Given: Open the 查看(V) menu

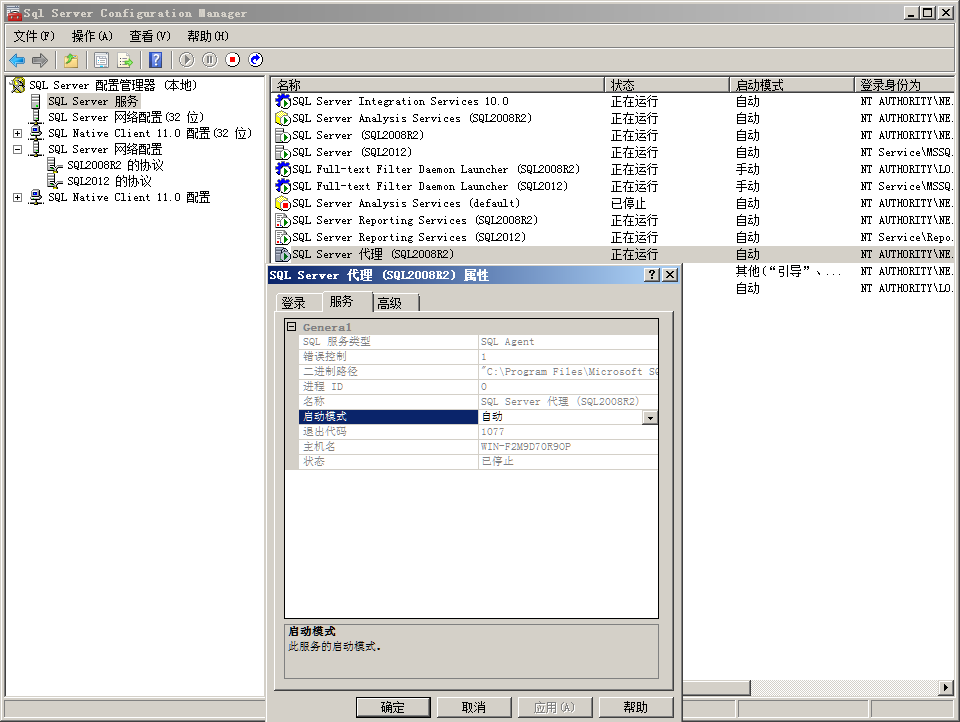Looking at the screenshot, I should click(x=150, y=36).
